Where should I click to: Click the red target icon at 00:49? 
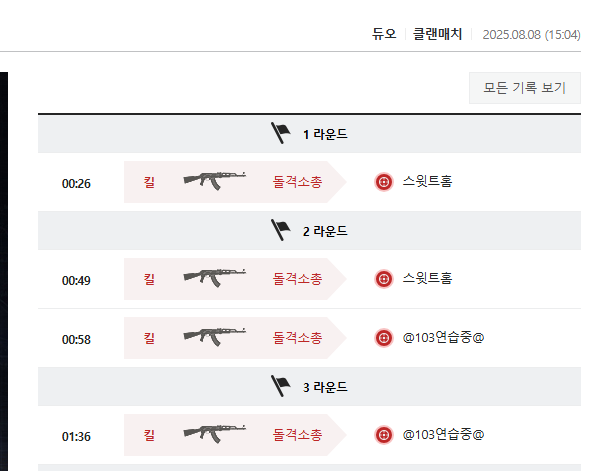[383, 279]
